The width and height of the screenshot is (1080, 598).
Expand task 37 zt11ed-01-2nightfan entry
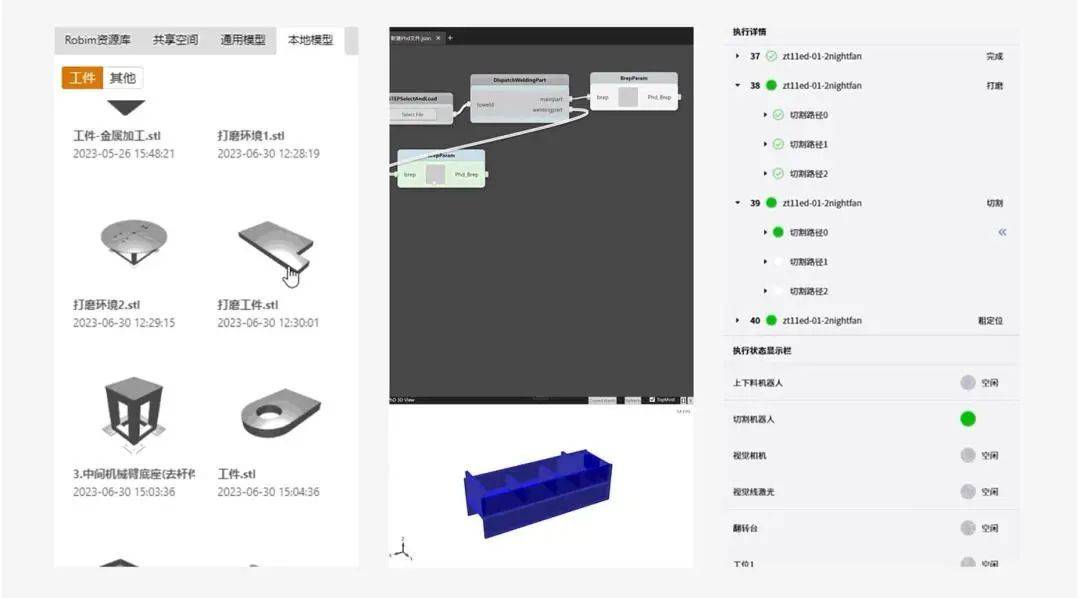tap(737, 56)
